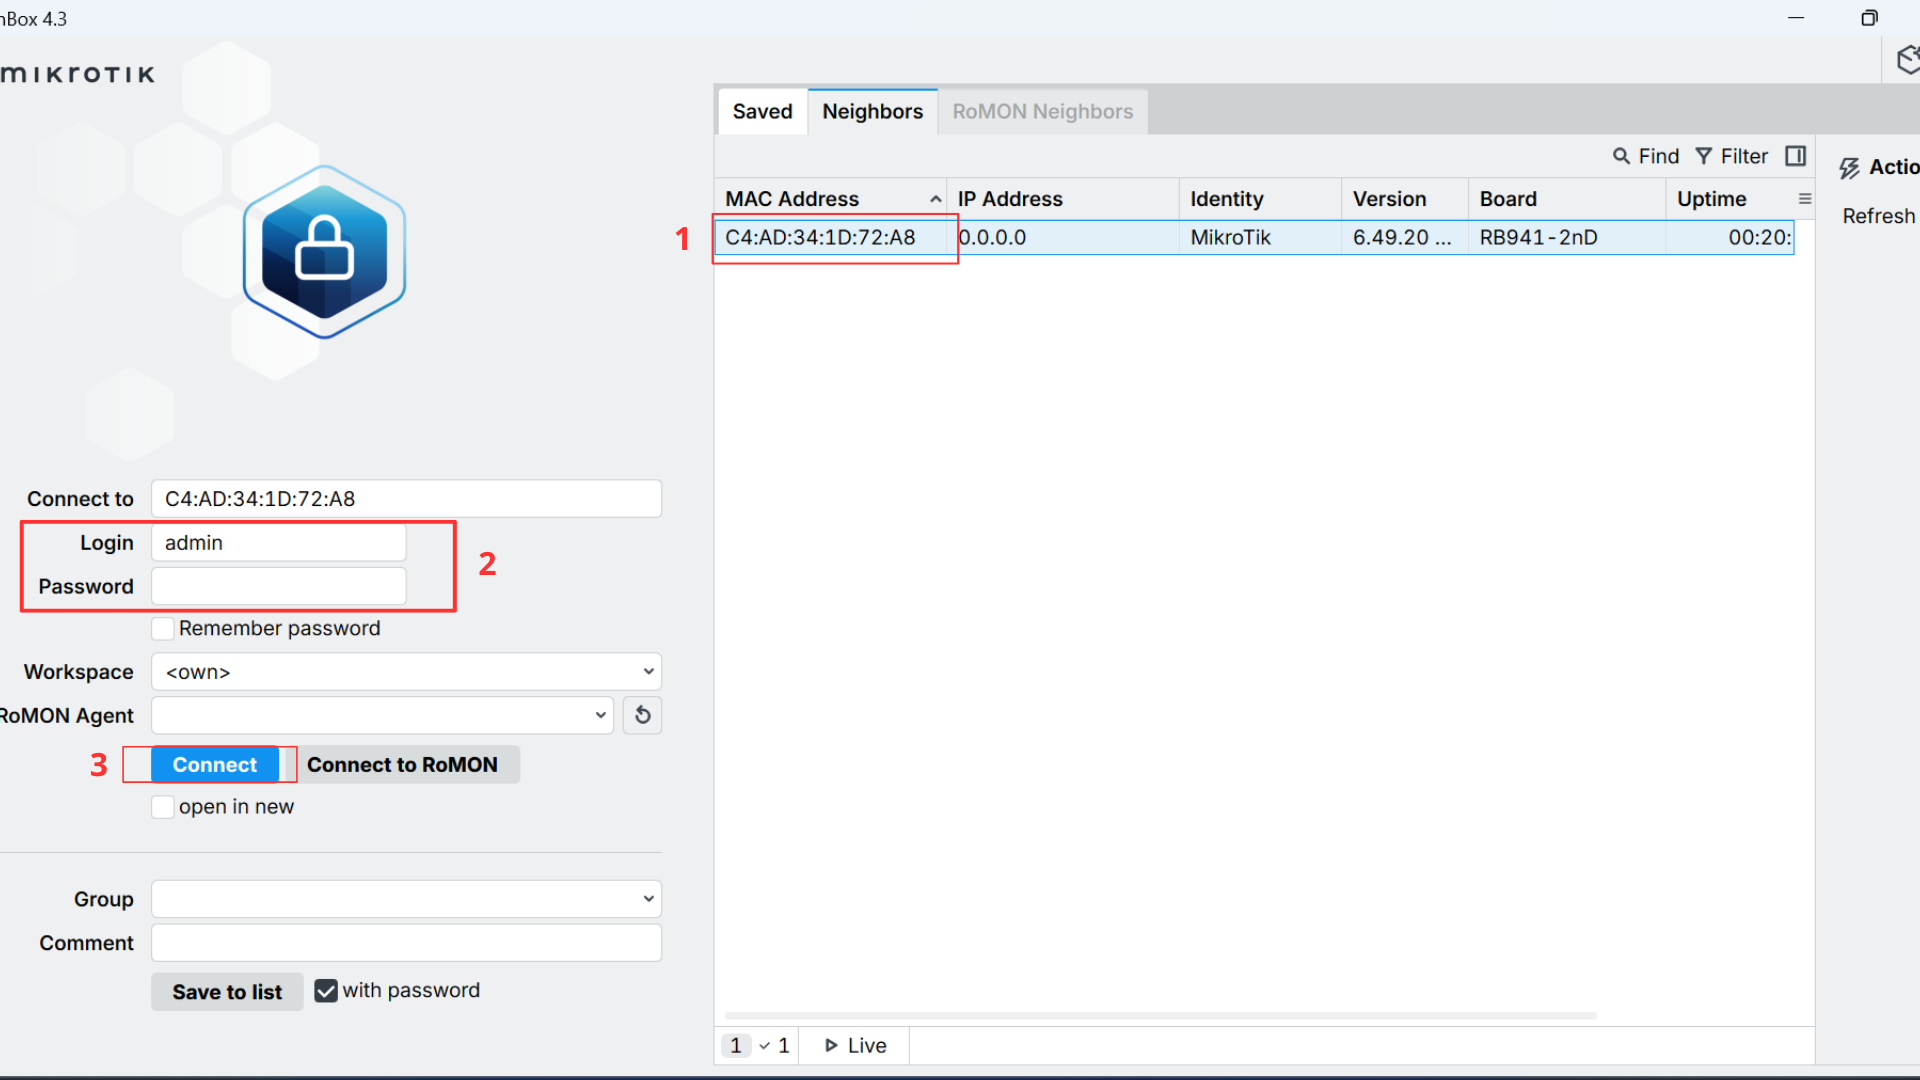Image resolution: width=1920 pixels, height=1080 pixels.
Task: Click the Identity column header
Action: click(1260, 199)
